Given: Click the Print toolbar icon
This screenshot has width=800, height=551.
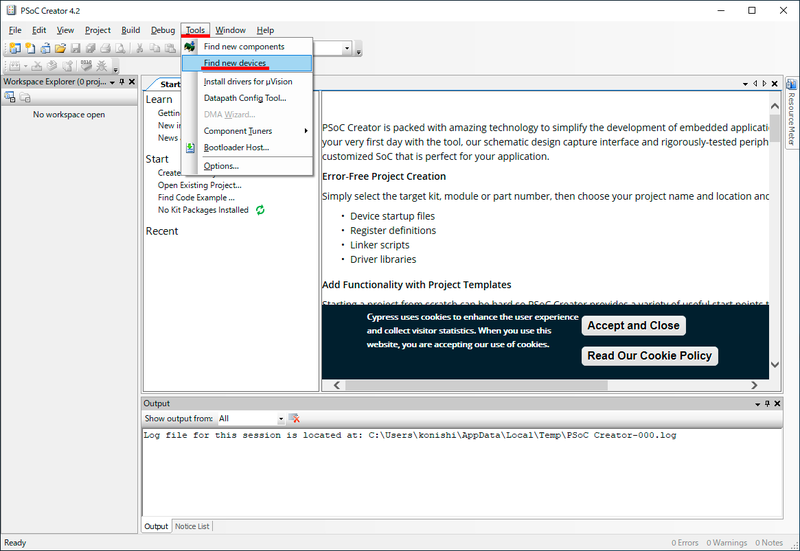Looking at the screenshot, I should click(x=105, y=48).
